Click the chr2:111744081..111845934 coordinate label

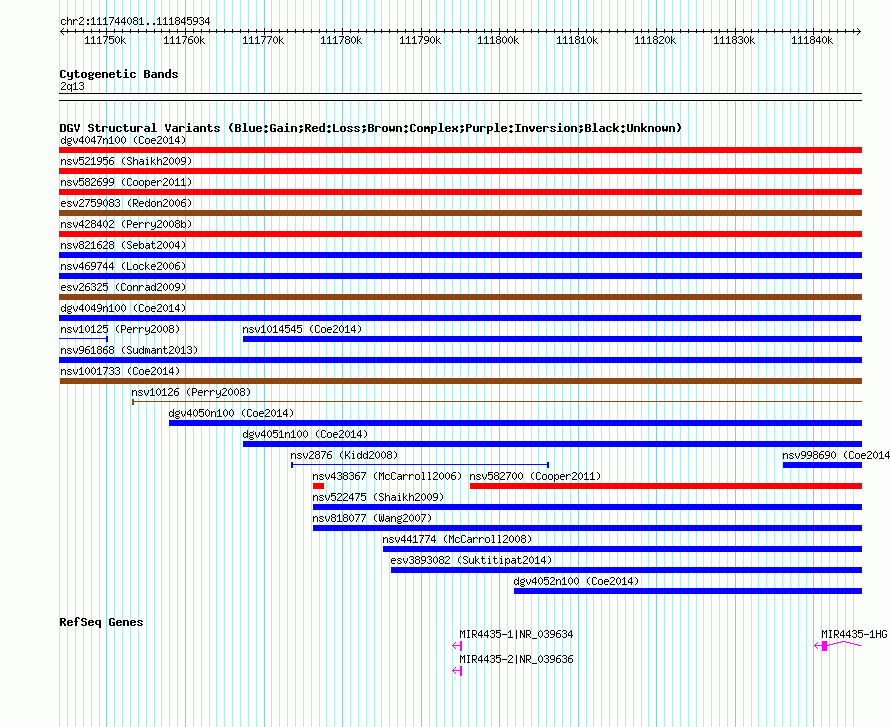[135, 21]
